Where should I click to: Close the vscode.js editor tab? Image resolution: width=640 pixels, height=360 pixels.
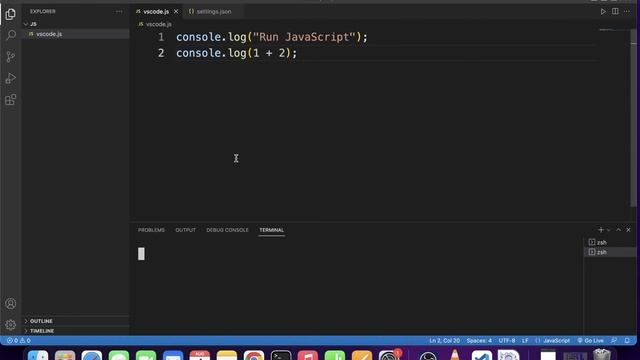[x=176, y=11]
